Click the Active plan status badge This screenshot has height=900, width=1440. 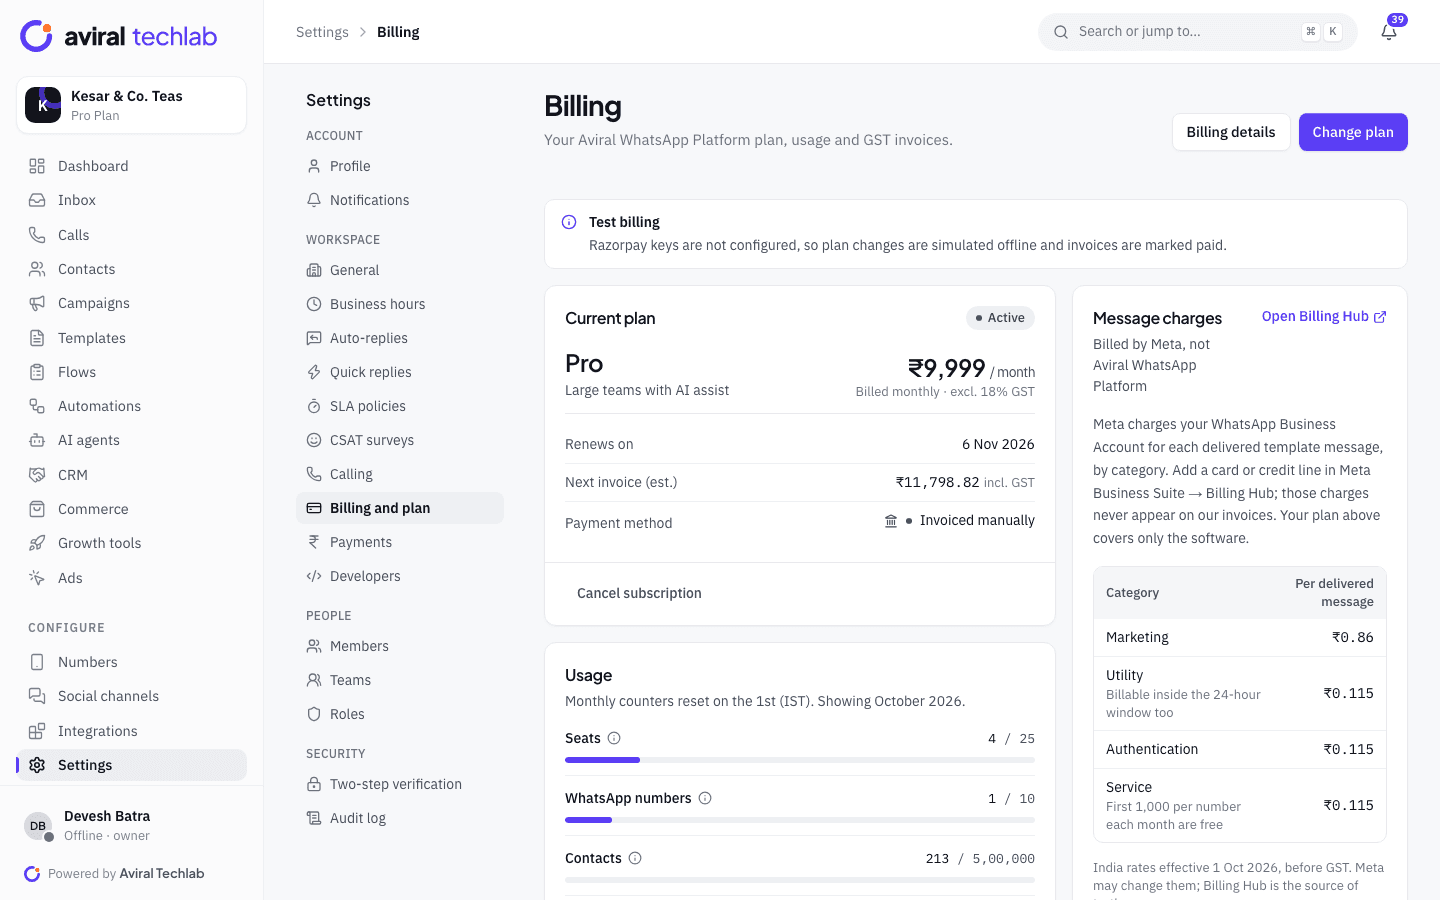[1000, 318]
